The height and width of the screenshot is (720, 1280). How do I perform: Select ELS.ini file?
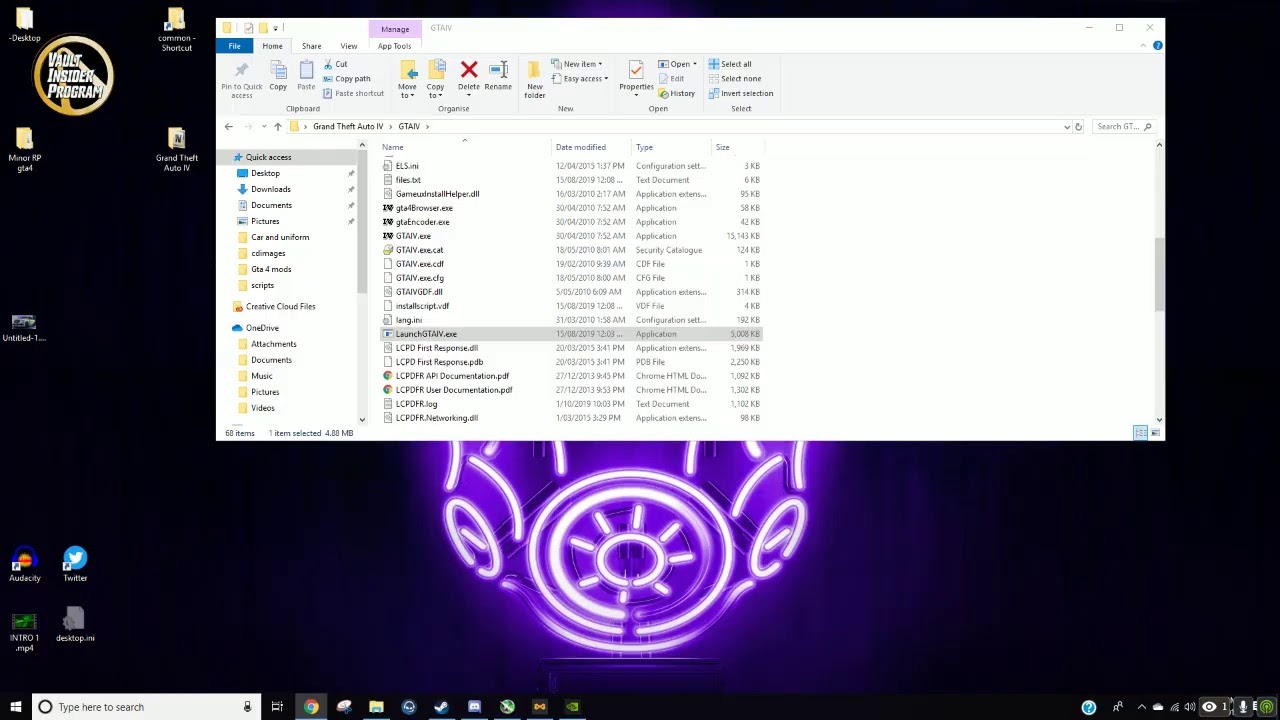407,166
